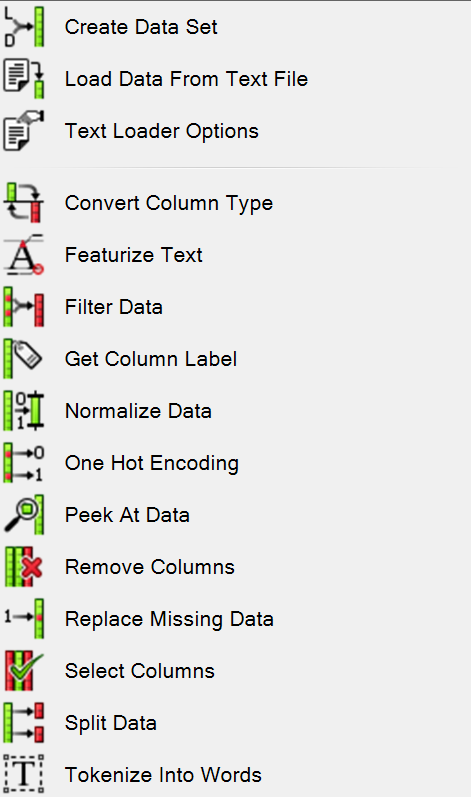Click the Select Columns checkmark icon
The image size is (471, 797).
coord(23,670)
